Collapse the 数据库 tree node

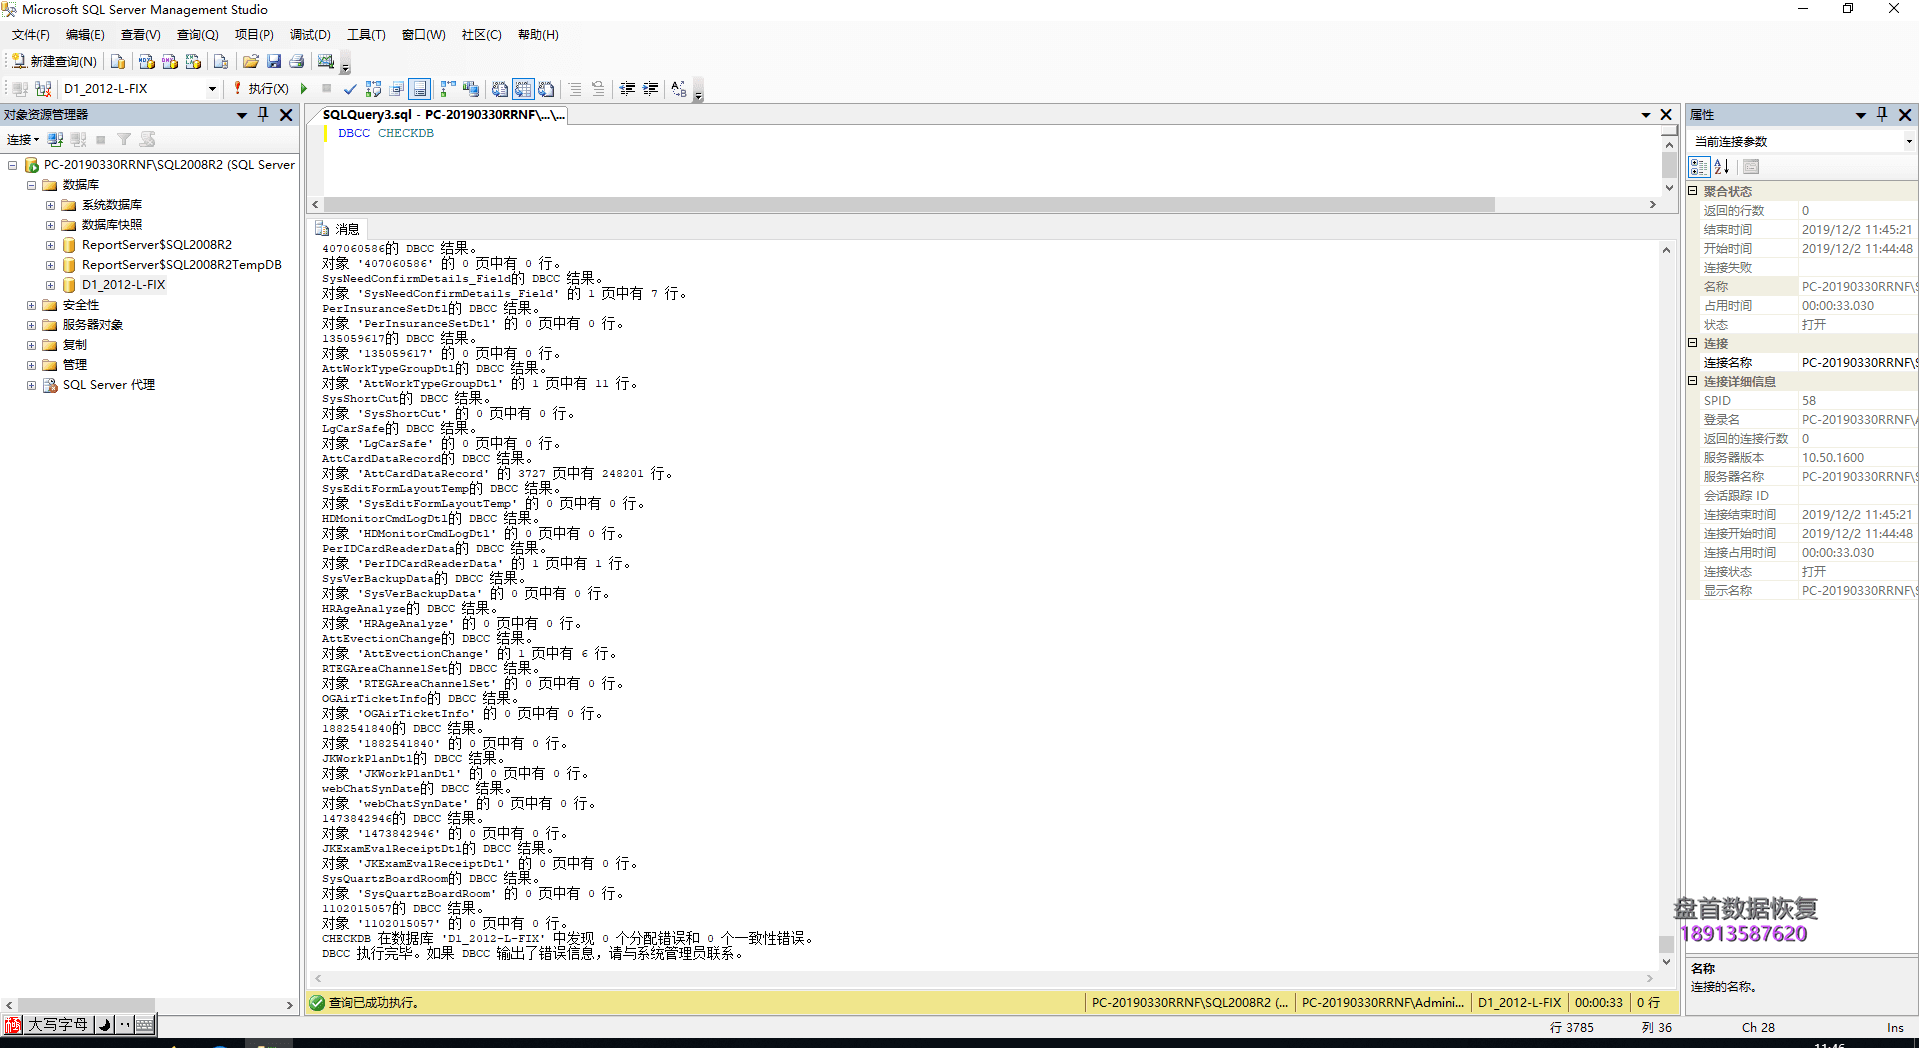pyautogui.click(x=31, y=185)
